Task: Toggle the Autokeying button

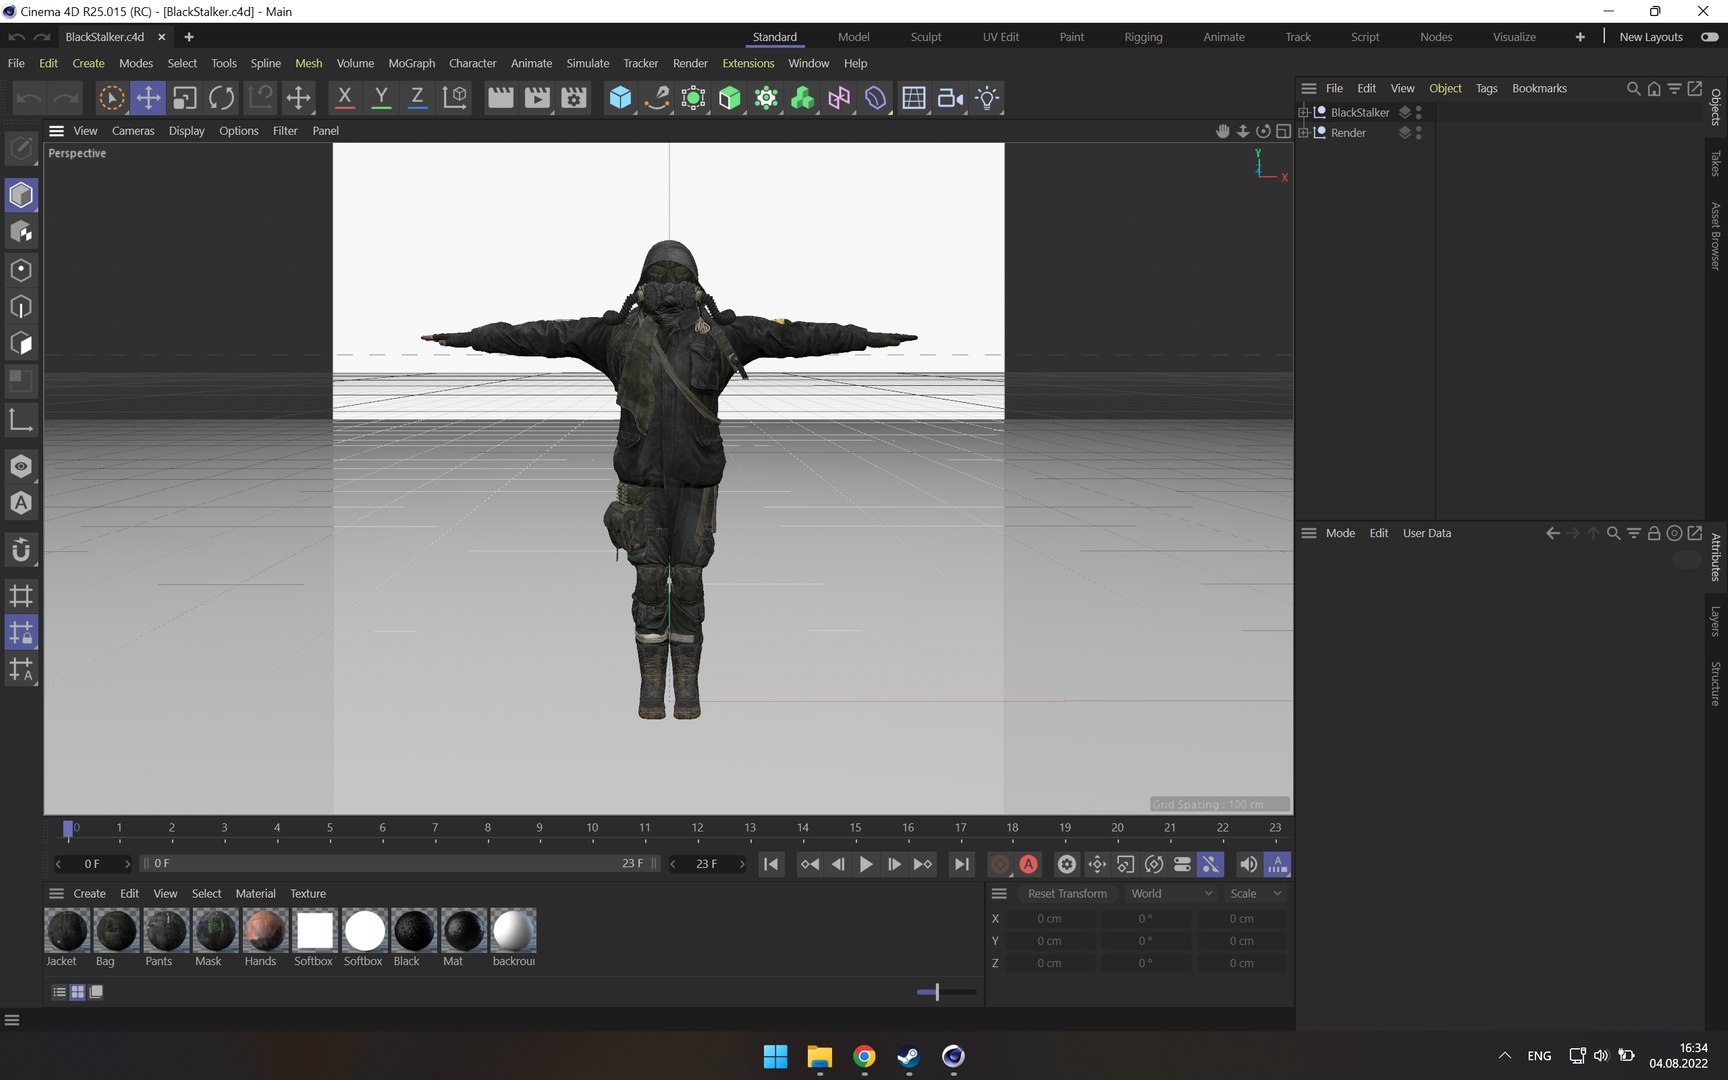Action: coord(1029,864)
